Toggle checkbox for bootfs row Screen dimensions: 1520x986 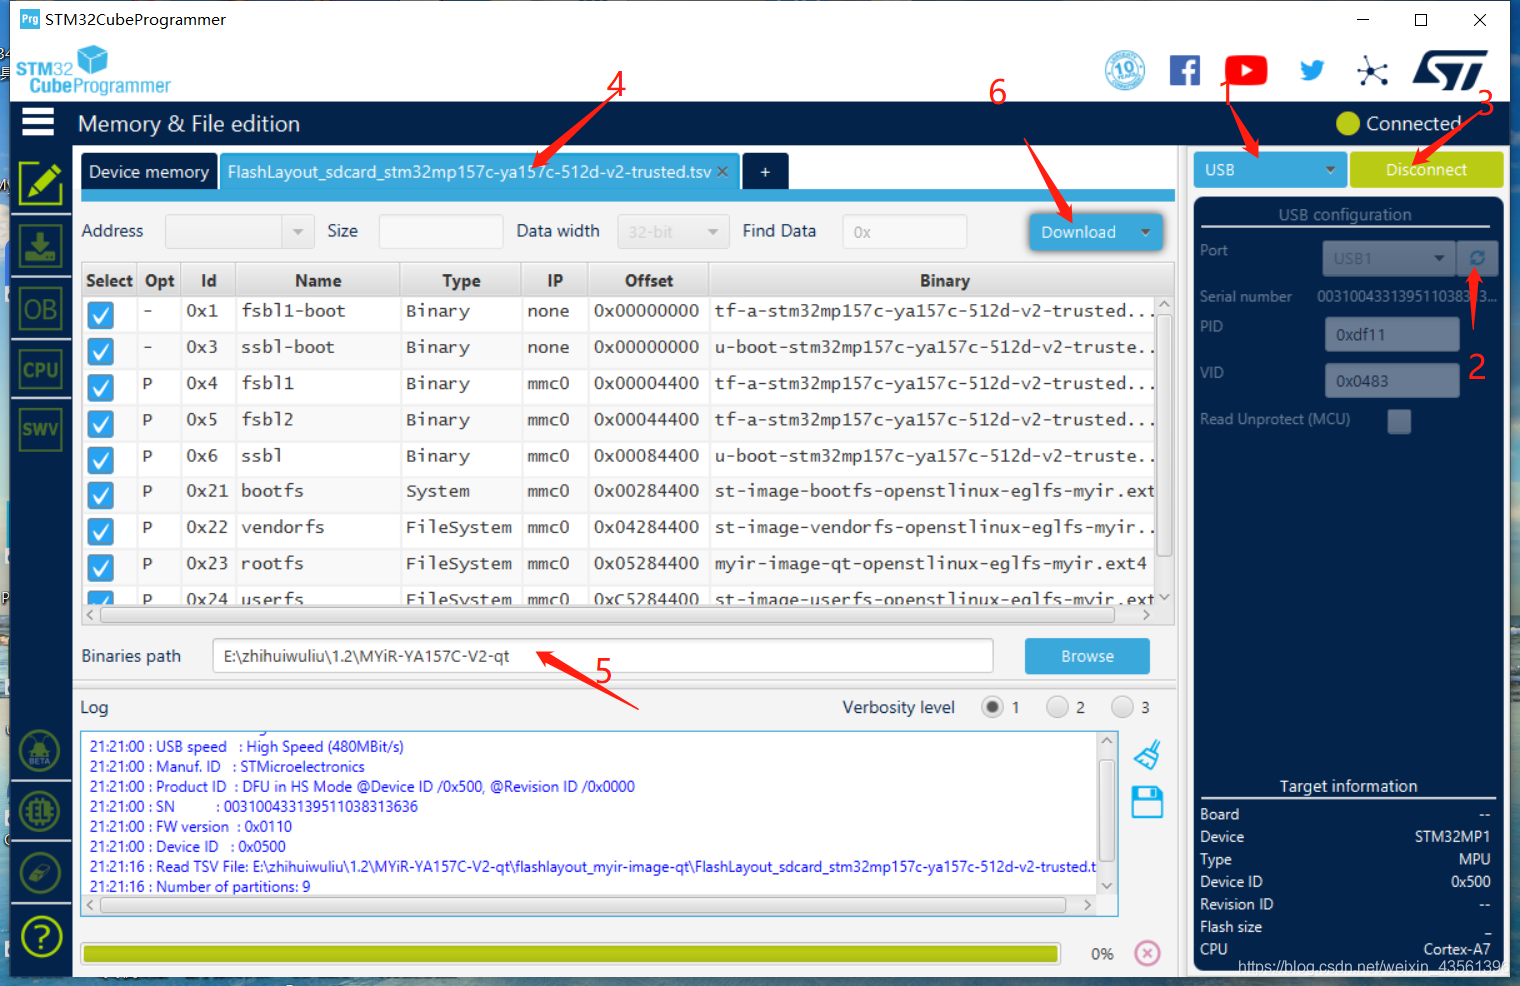(100, 495)
